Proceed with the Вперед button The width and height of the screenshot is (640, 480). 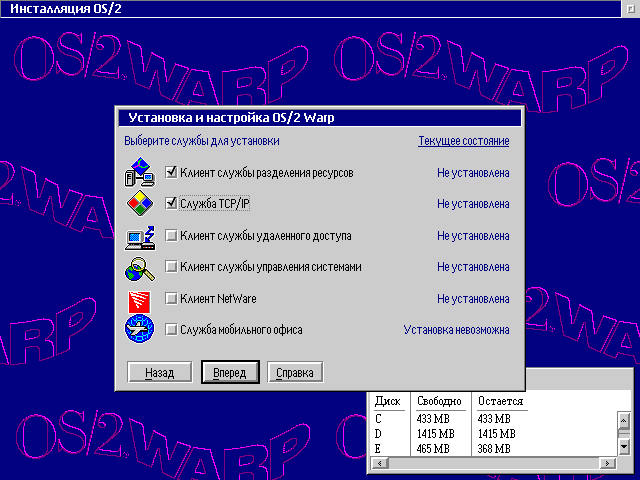(x=230, y=372)
